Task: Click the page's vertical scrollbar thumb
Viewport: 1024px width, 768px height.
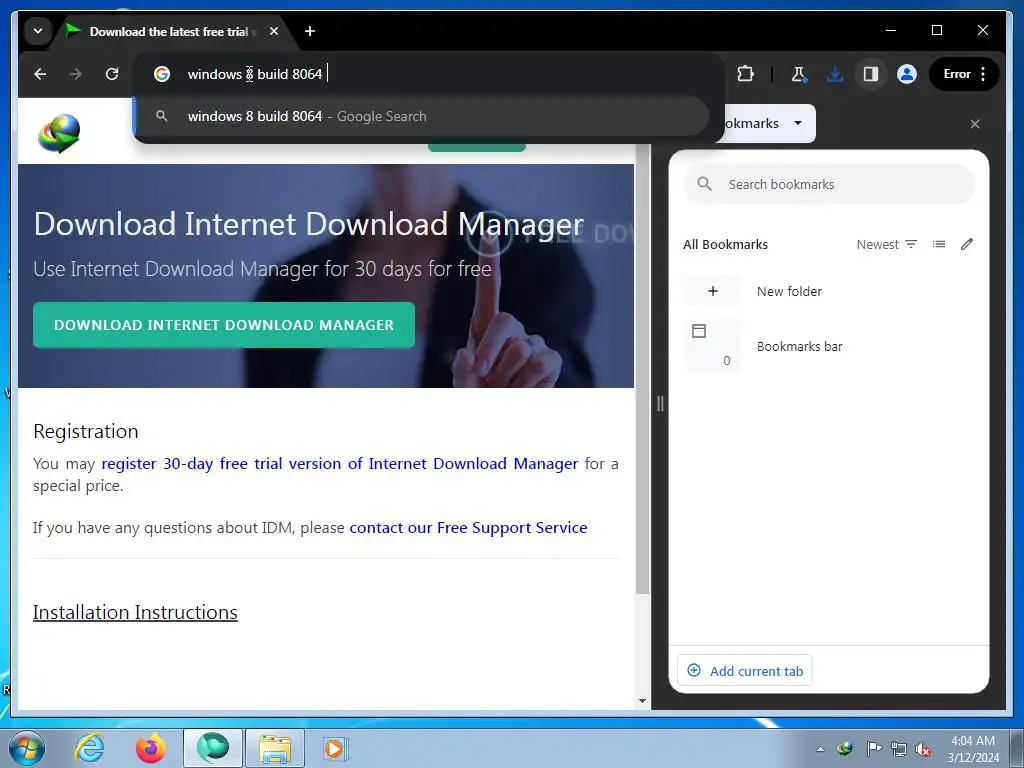Action: coord(643,369)
